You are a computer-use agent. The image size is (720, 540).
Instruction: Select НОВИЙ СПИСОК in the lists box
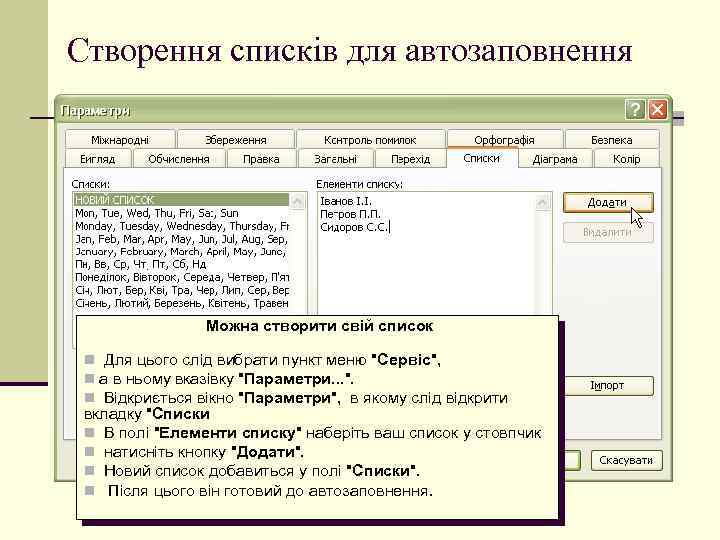[x=181, y=200]
